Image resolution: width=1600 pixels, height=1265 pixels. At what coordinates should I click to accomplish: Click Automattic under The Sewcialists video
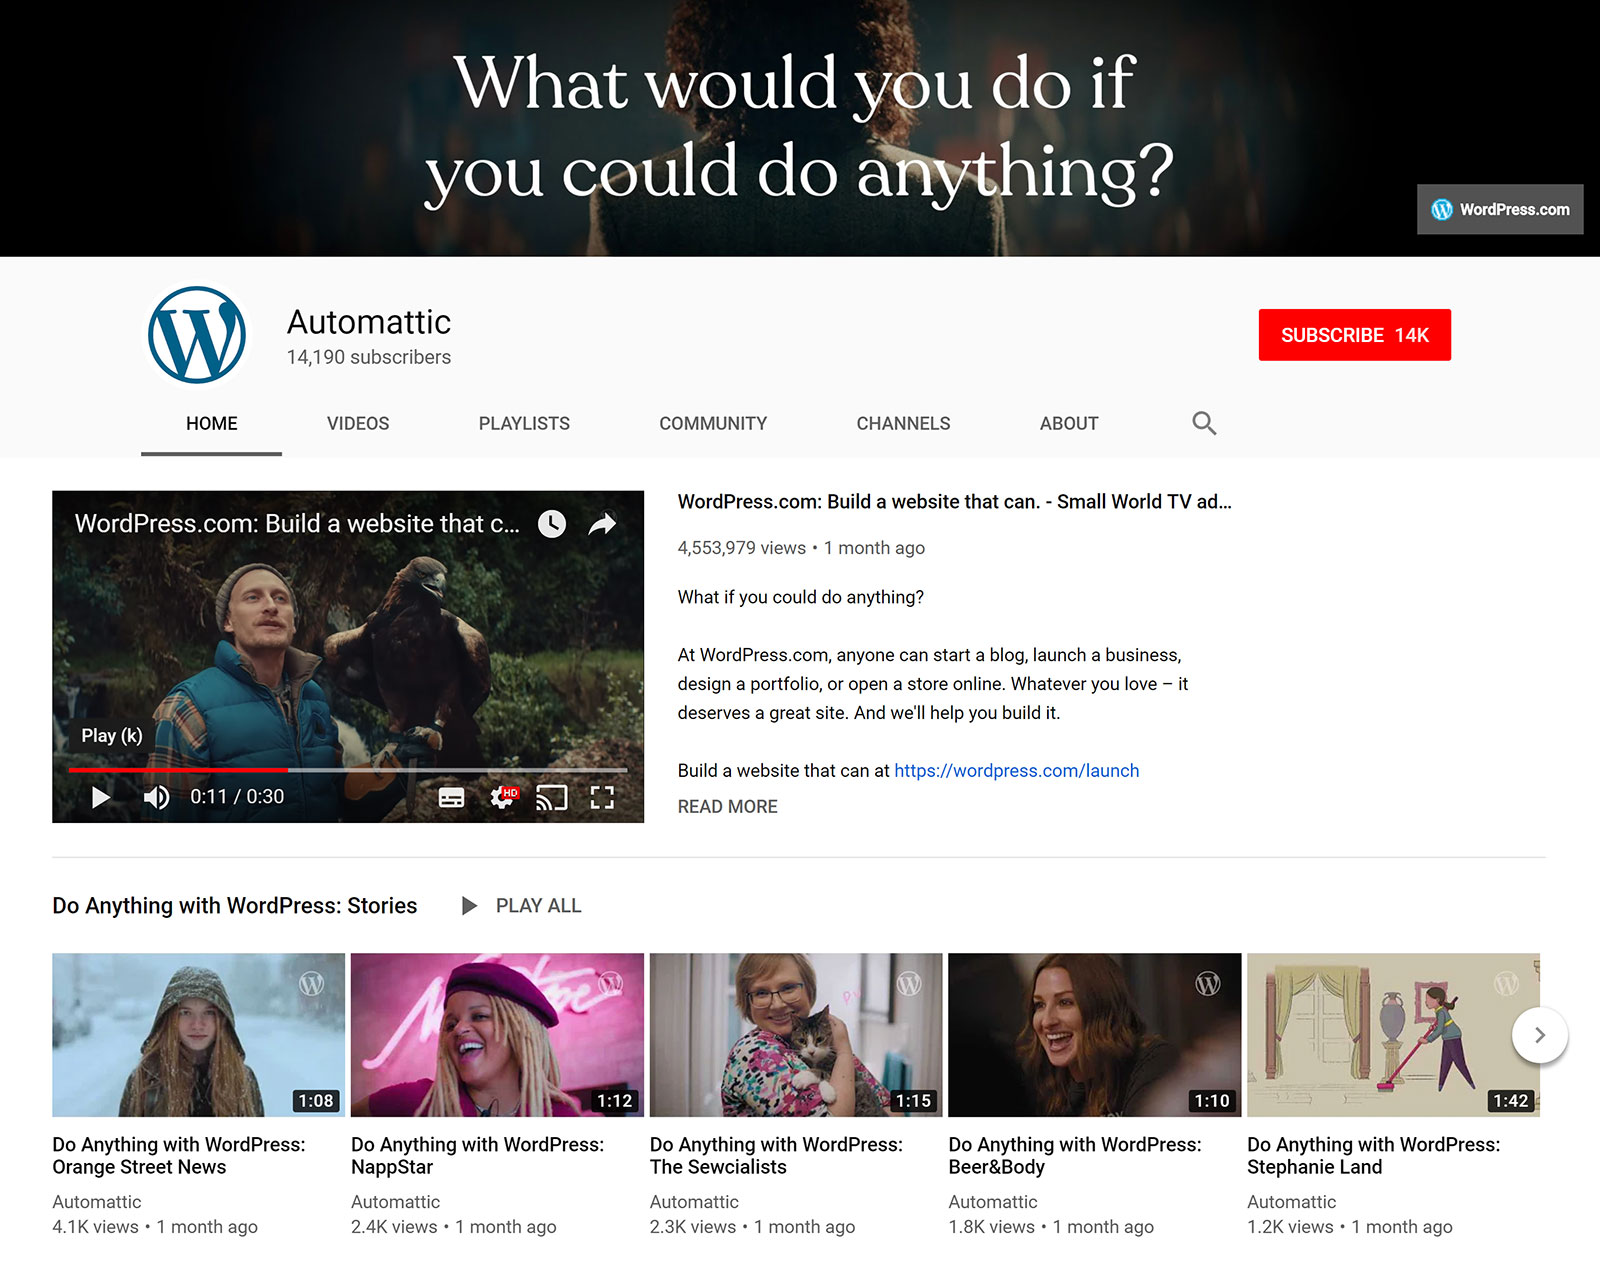(694, 1202)
